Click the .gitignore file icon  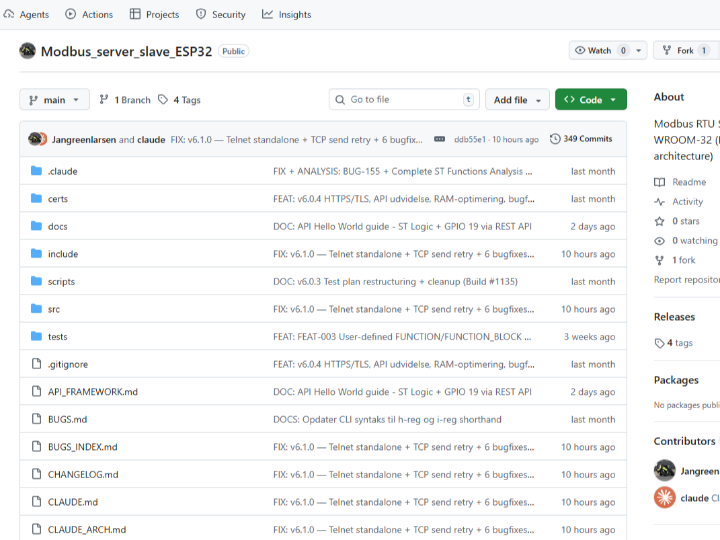coord(36,364)
